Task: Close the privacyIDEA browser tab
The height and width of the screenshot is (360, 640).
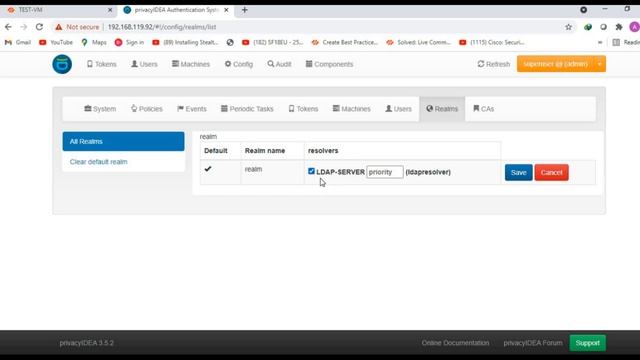Action: point(226,10)
